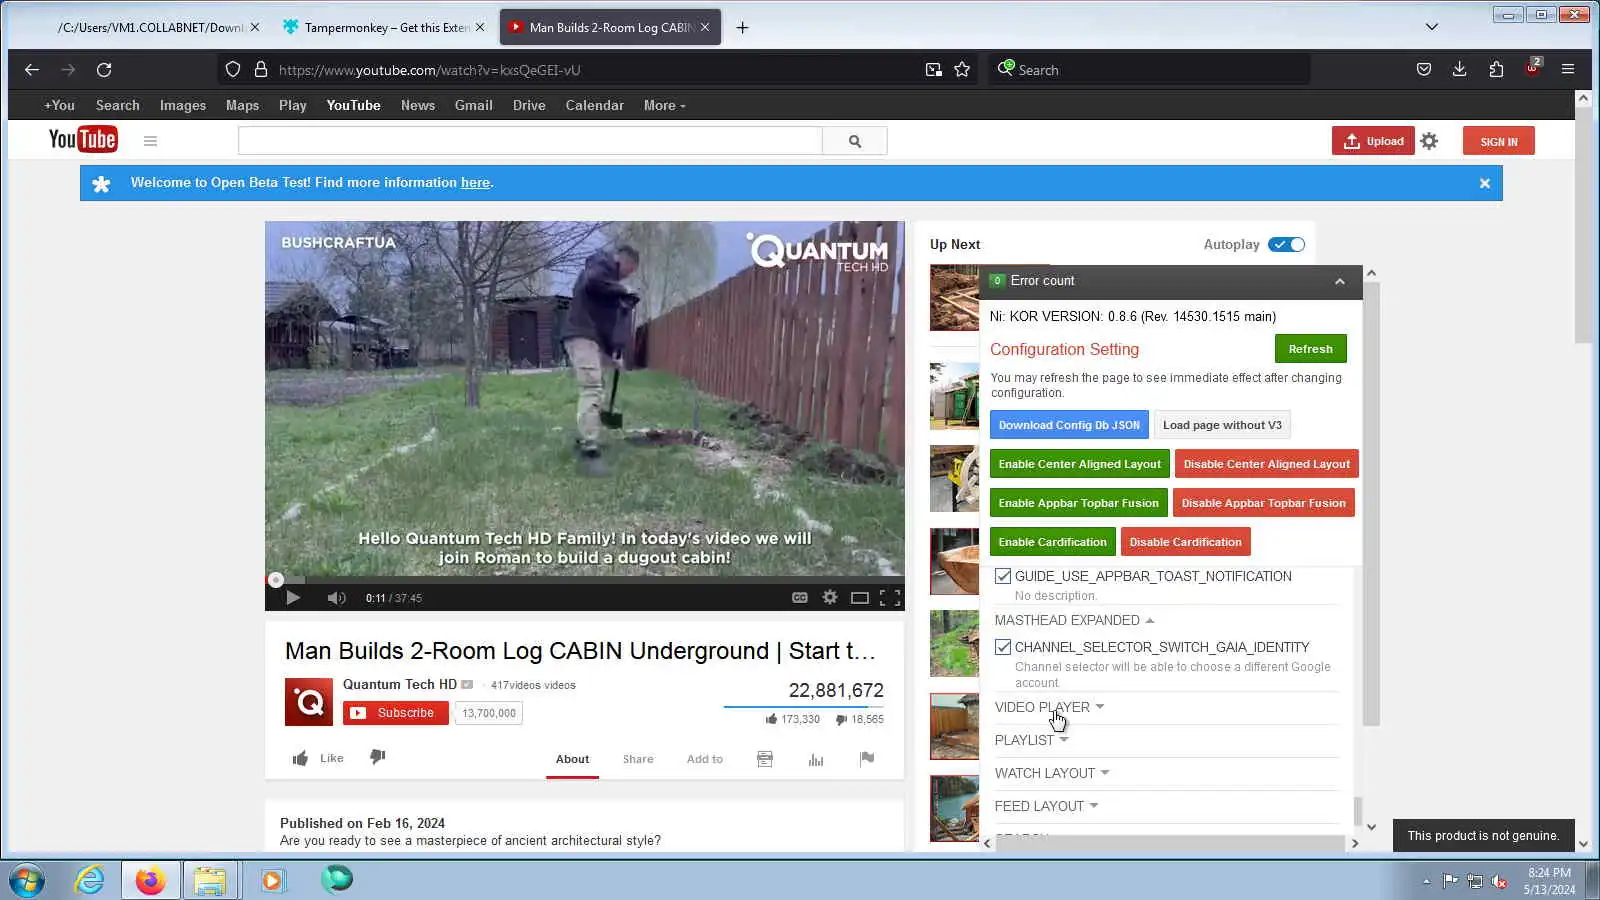Open Firefox downloads panel

click(x=1460, y=70)
